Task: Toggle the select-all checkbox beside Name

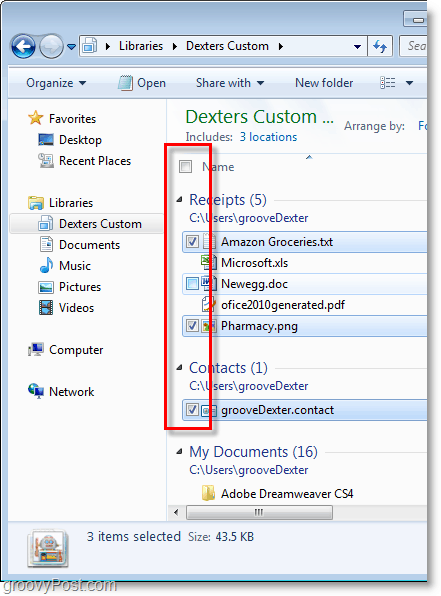Action: (186, 166)
